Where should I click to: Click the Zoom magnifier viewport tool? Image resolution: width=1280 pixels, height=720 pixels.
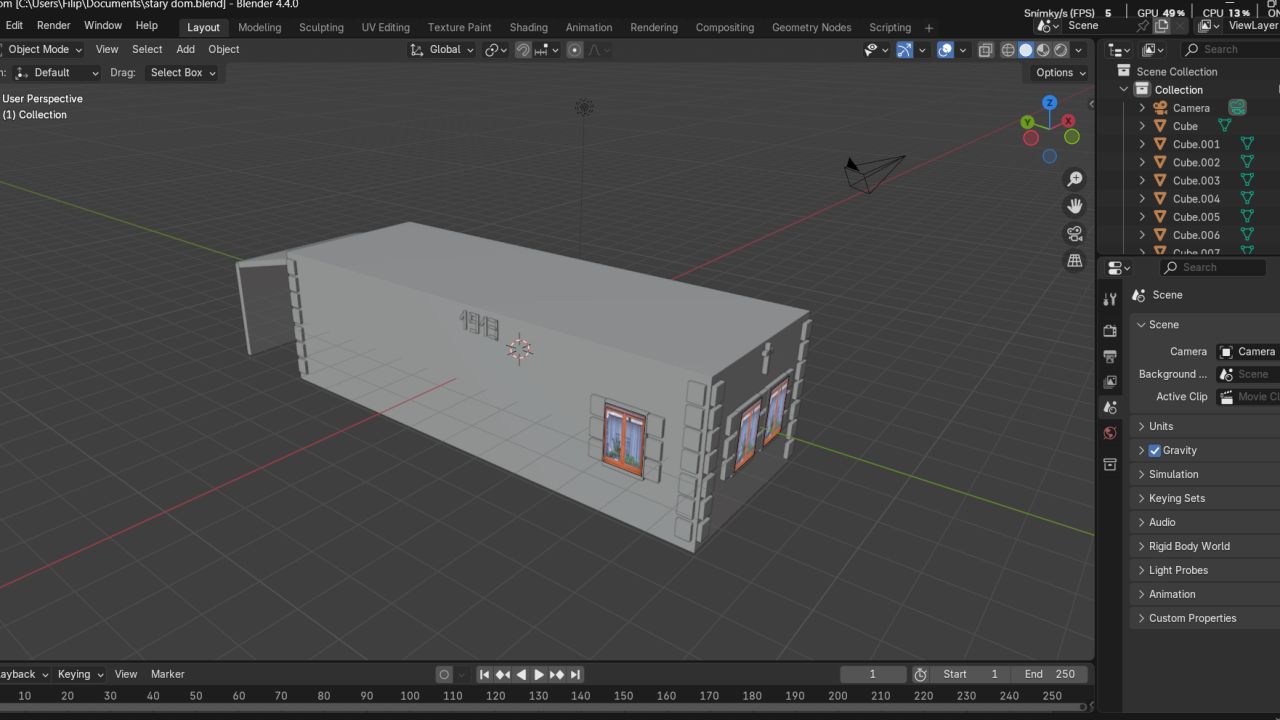(1075, 179)
